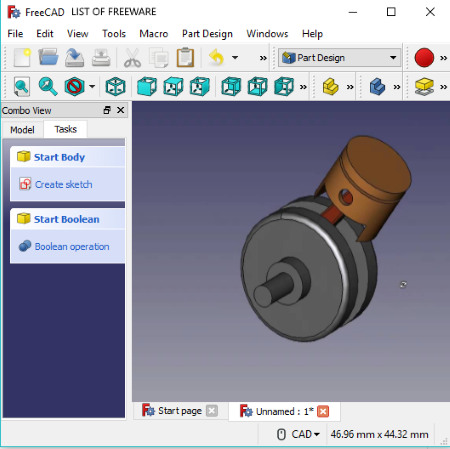This screenshot has width=450, height=449.
Task: Click Fit All view icon
Action: click(22, 87)
